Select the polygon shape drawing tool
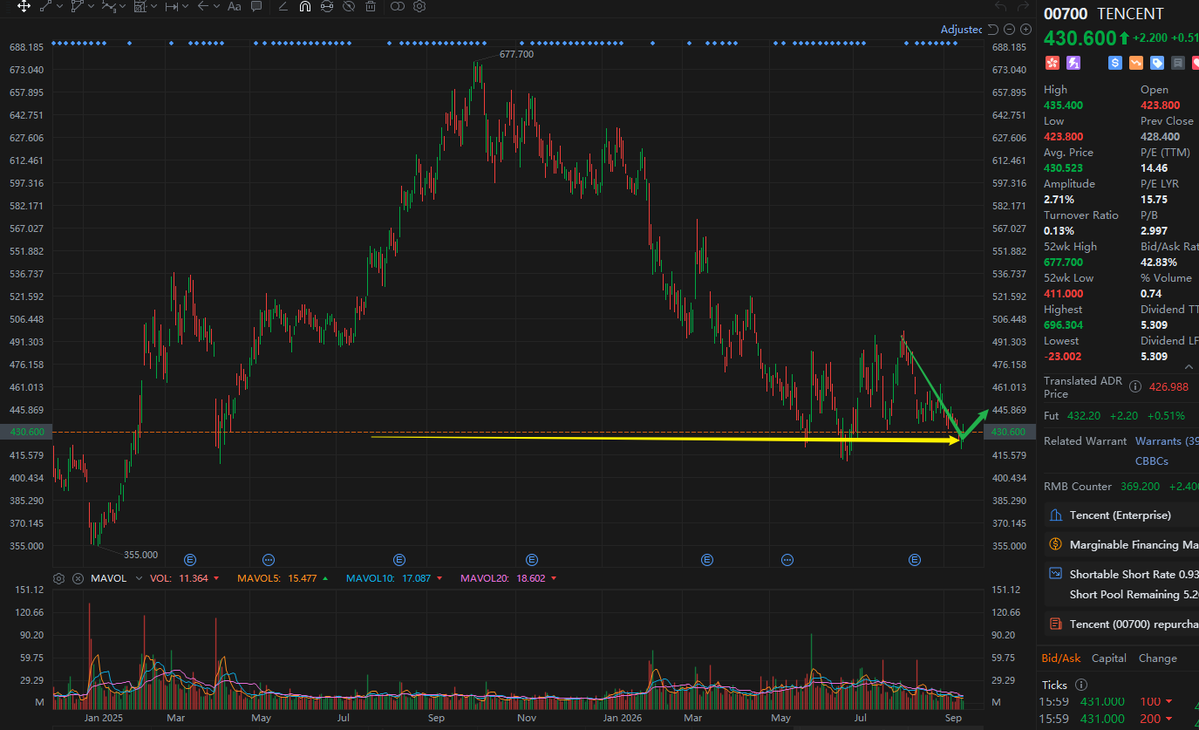 click(76, 6)
